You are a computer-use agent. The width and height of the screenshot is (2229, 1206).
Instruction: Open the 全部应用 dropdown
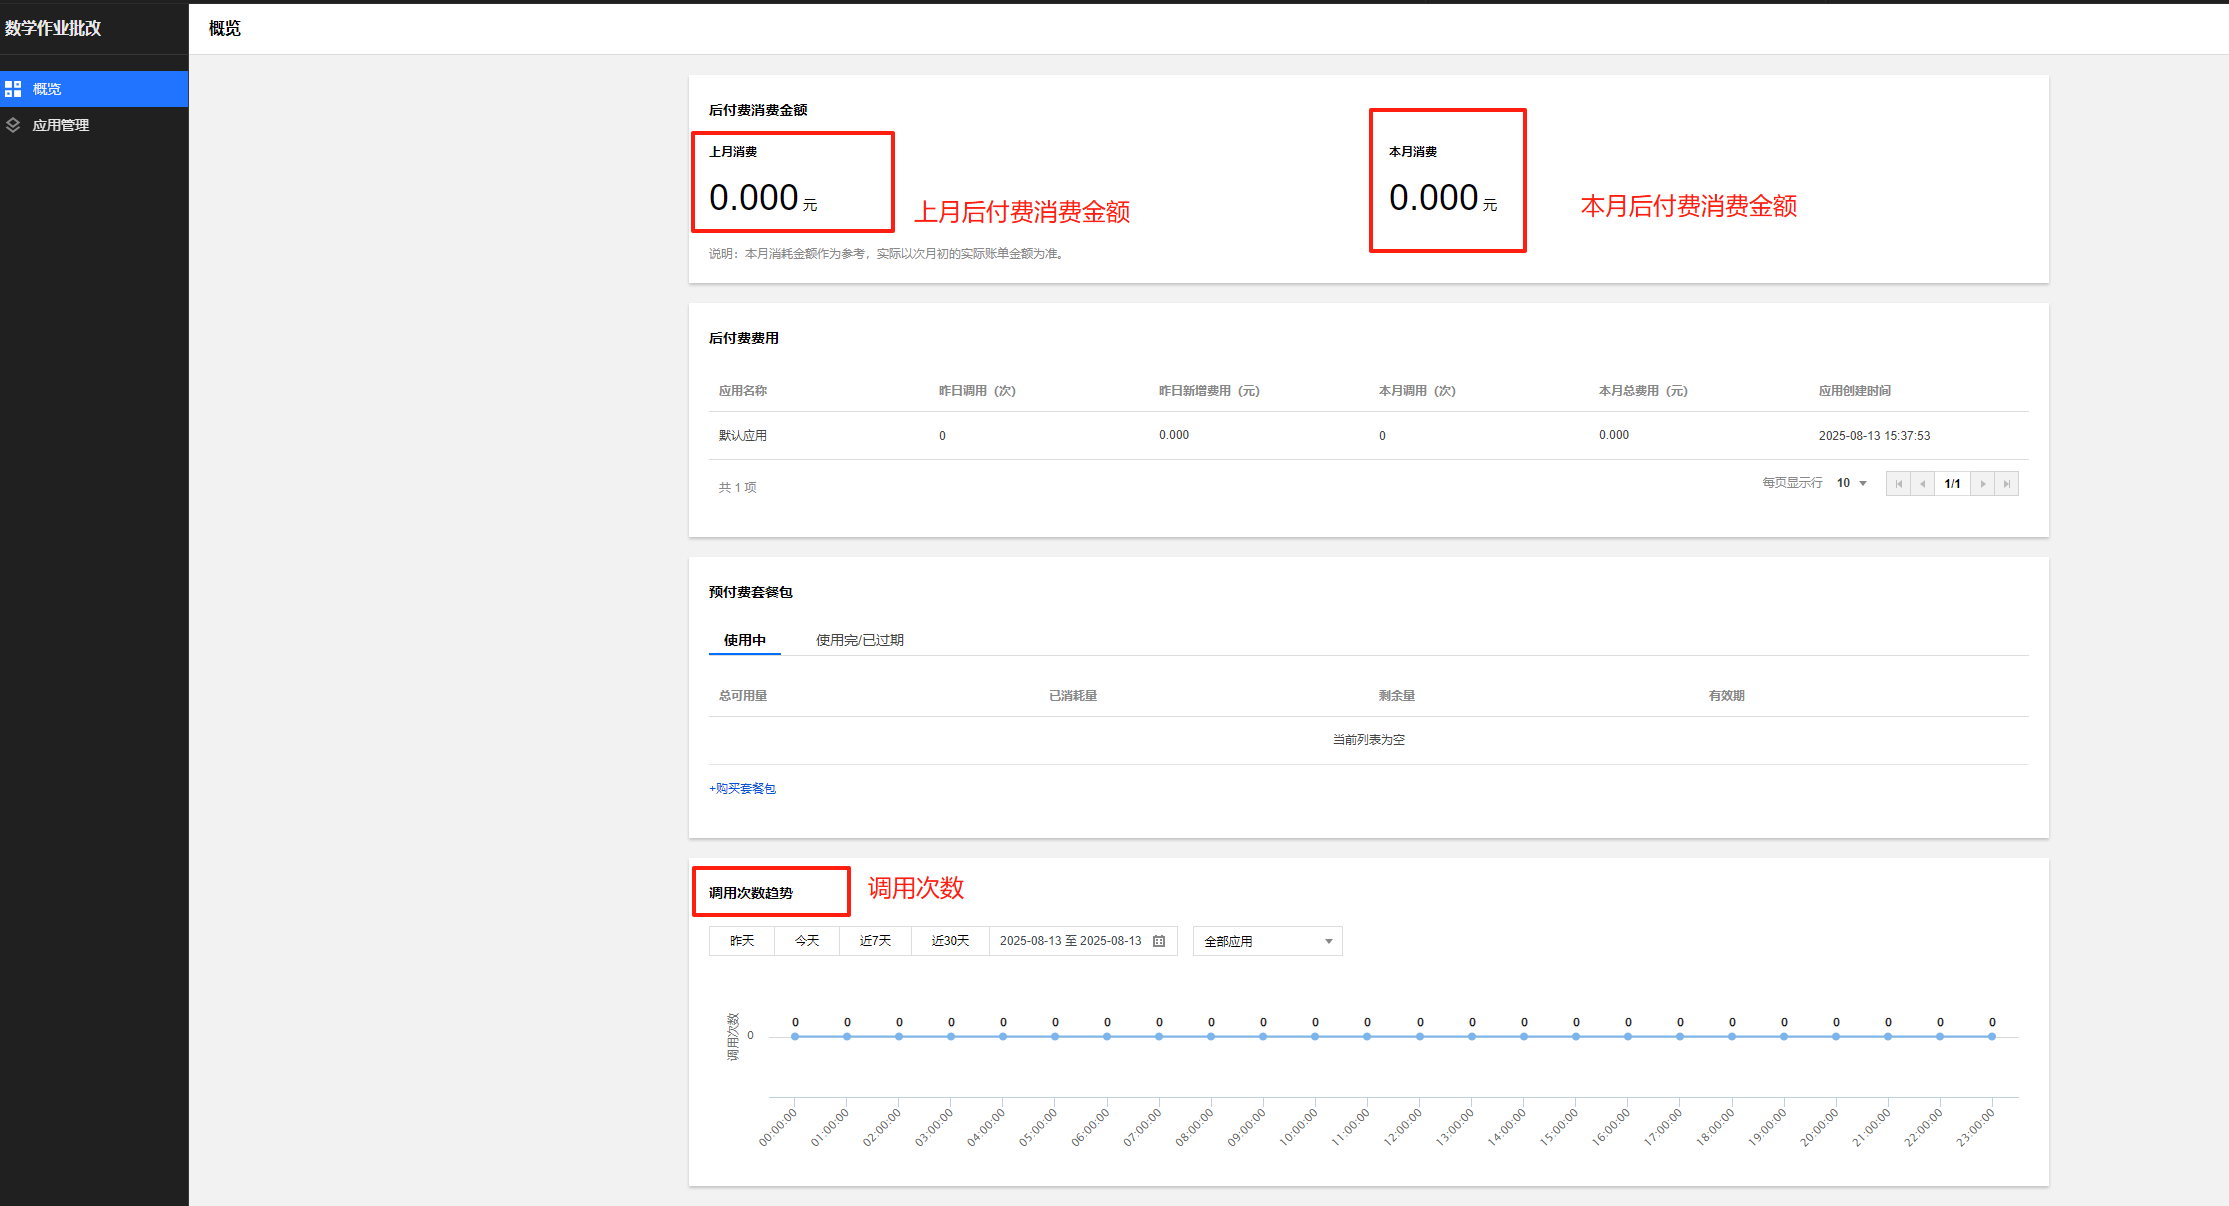1267,941
